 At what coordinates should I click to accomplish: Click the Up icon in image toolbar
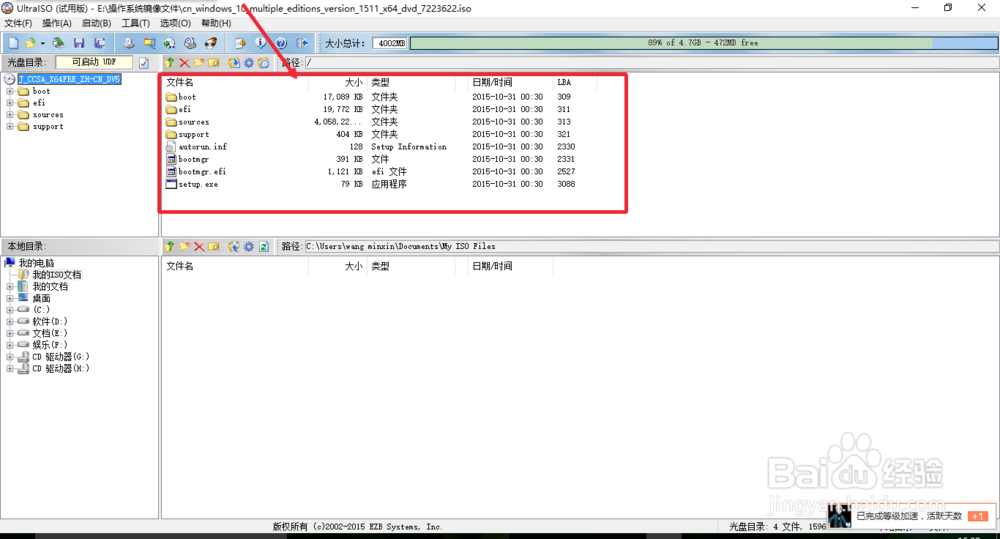pyautogui.click(x=170, y=63)
